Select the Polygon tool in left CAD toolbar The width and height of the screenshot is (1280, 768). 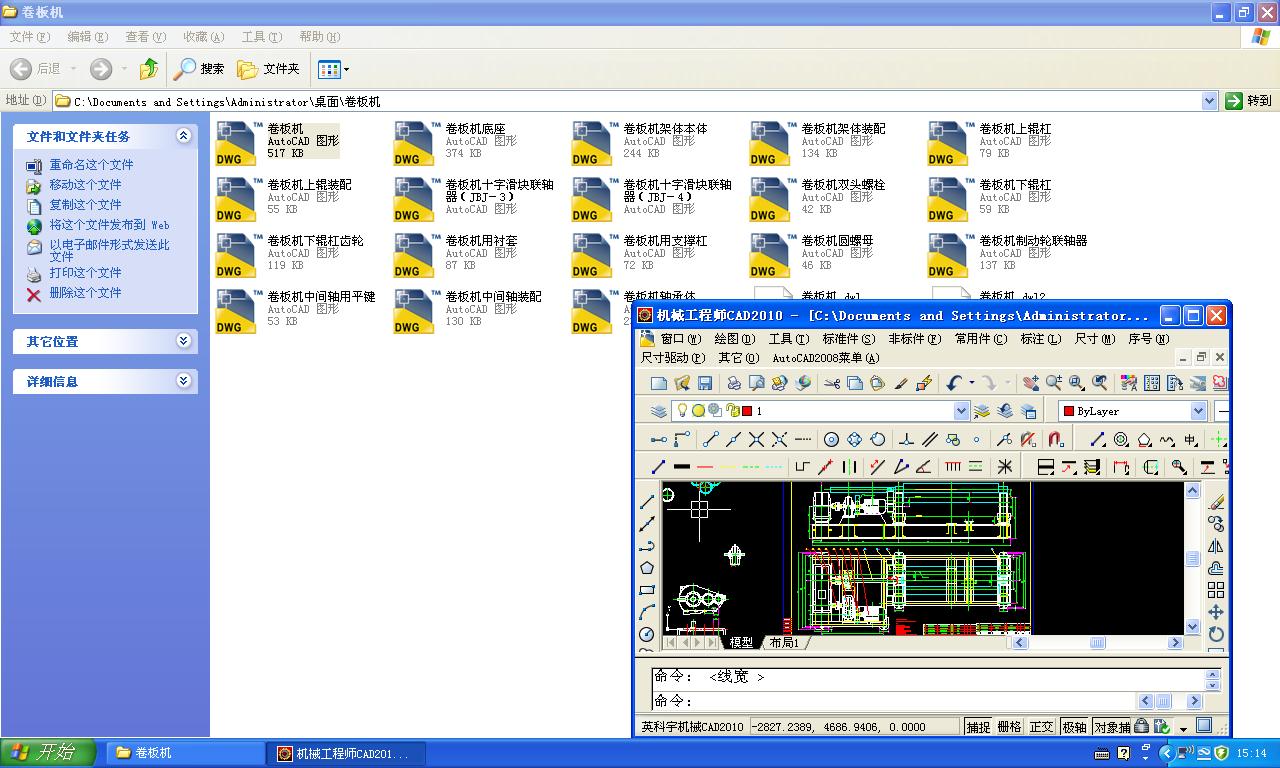click(647, 568)
